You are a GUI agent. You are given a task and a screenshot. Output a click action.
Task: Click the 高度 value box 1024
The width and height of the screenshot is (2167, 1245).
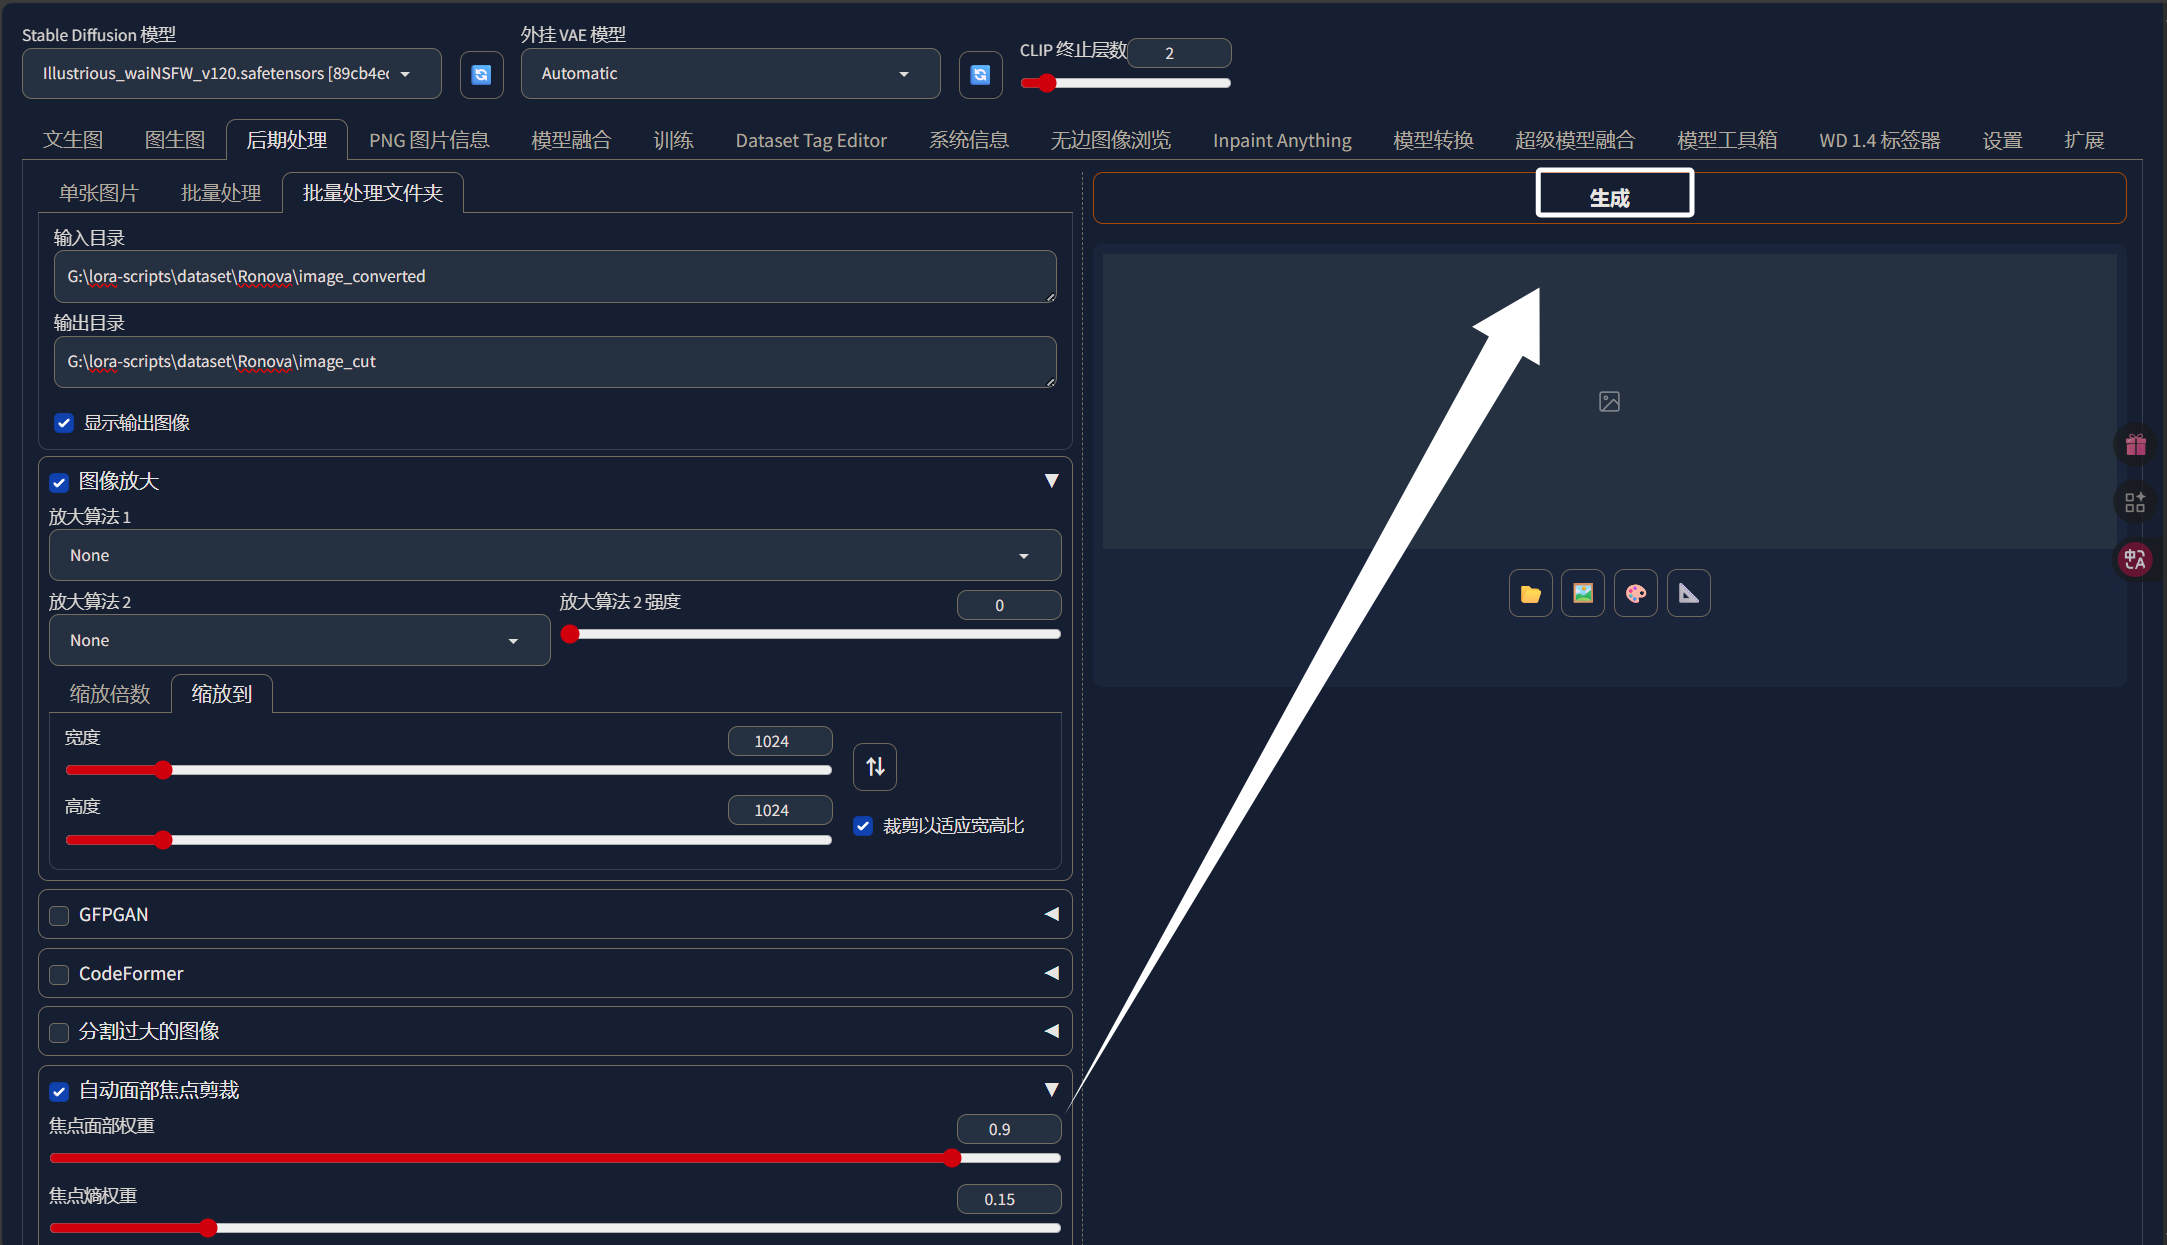tap(780, 810)
